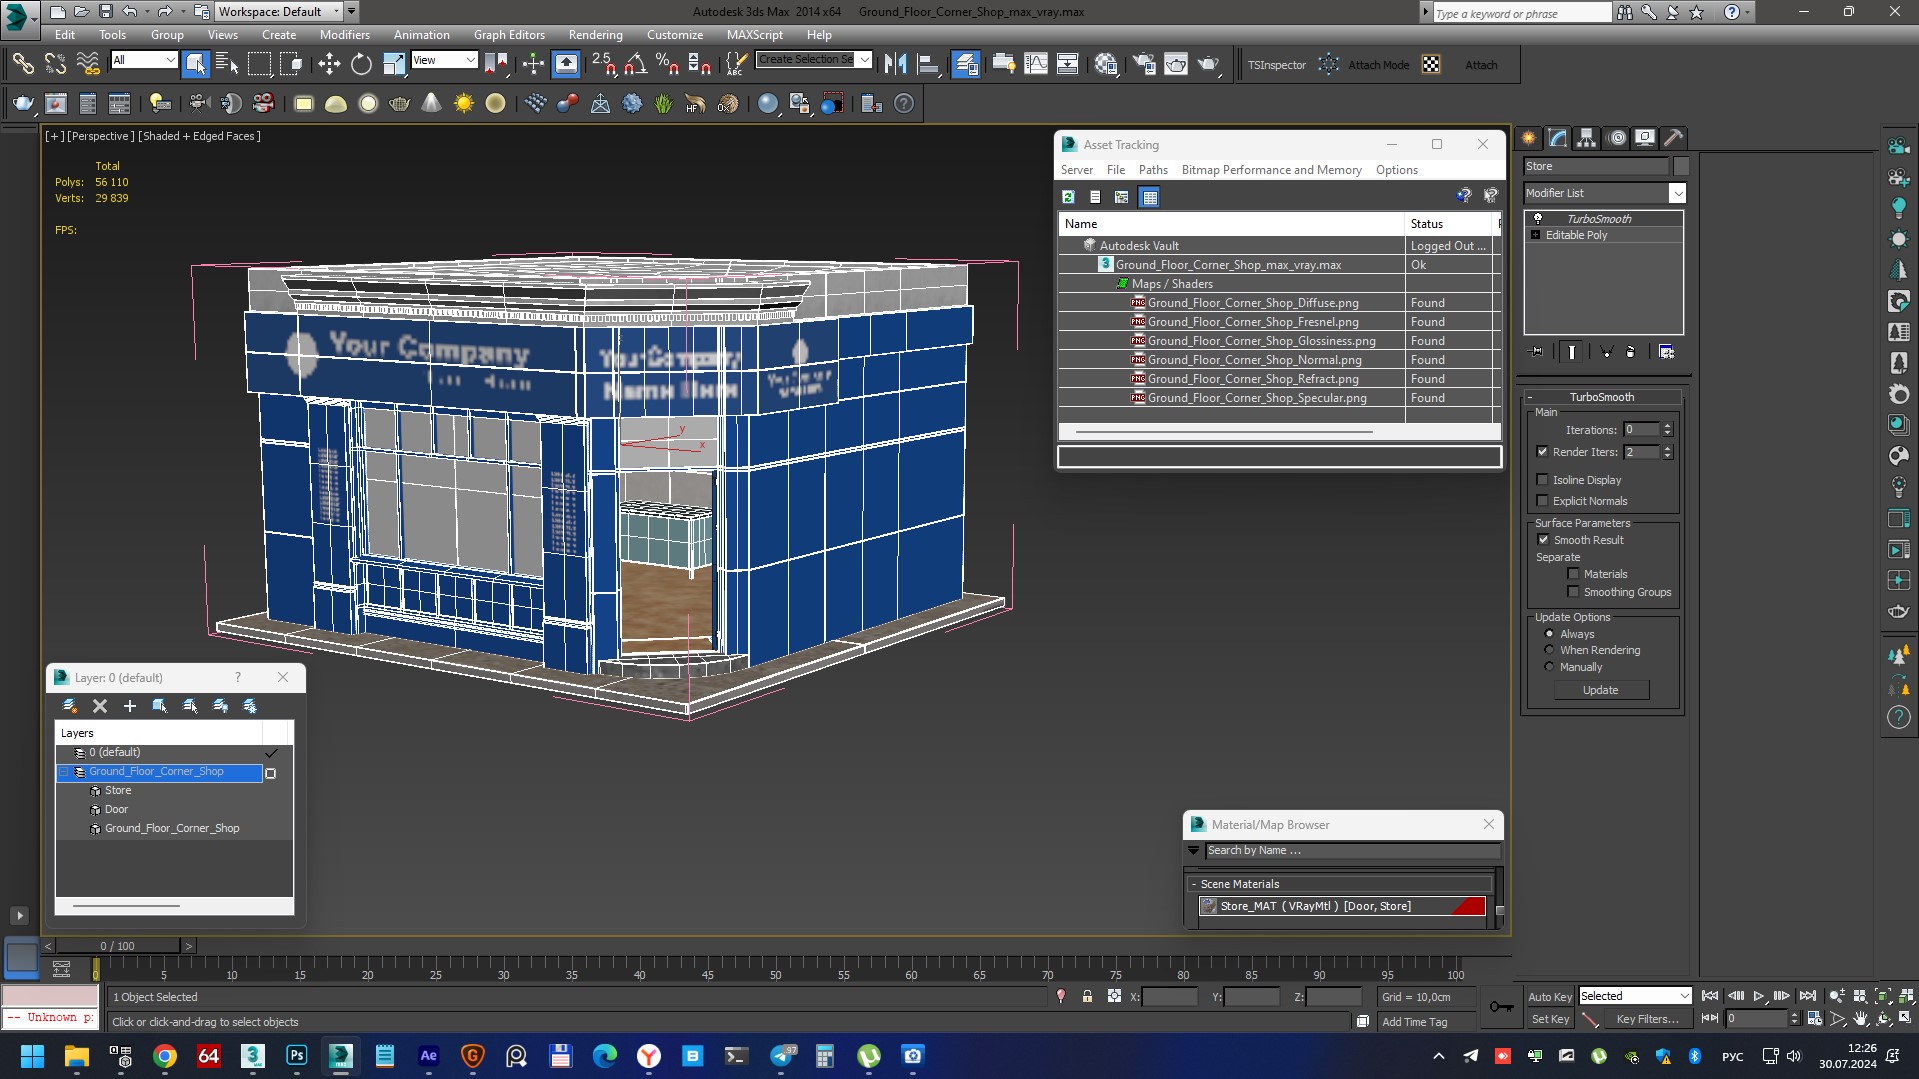Click the time slider 0 / 100 handle

pyautogui.click(x=117, y=946)
